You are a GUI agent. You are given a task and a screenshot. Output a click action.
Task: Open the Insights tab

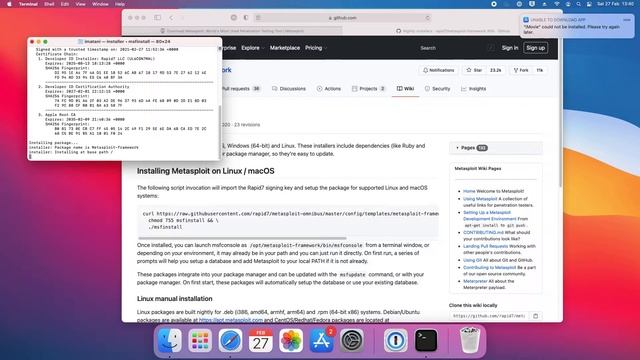click(473, 89)
